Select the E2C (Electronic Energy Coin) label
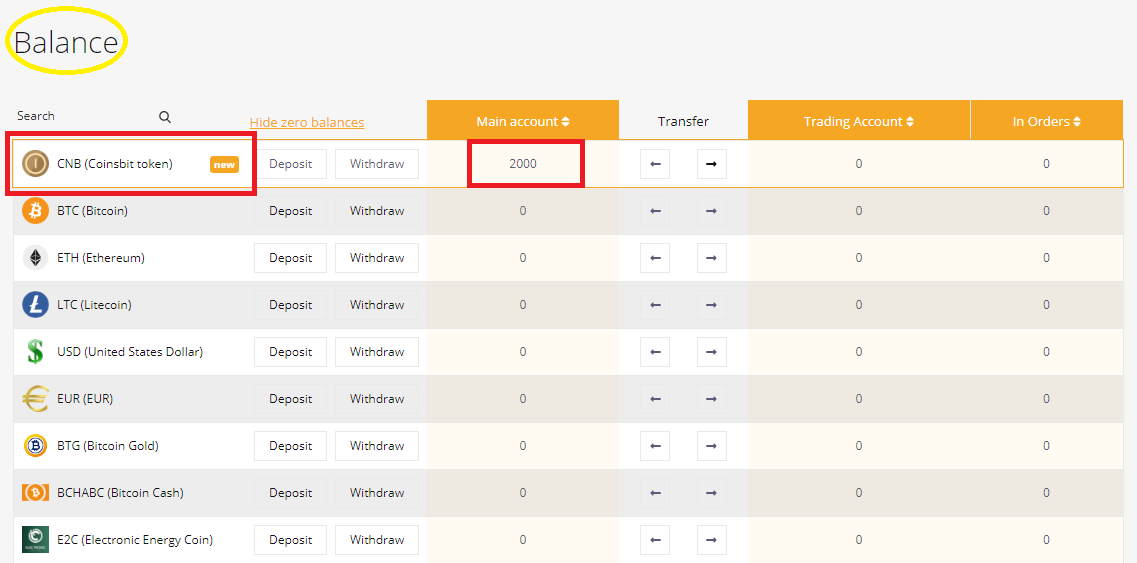The image size is (1137, 563). [x=135, y=540]
